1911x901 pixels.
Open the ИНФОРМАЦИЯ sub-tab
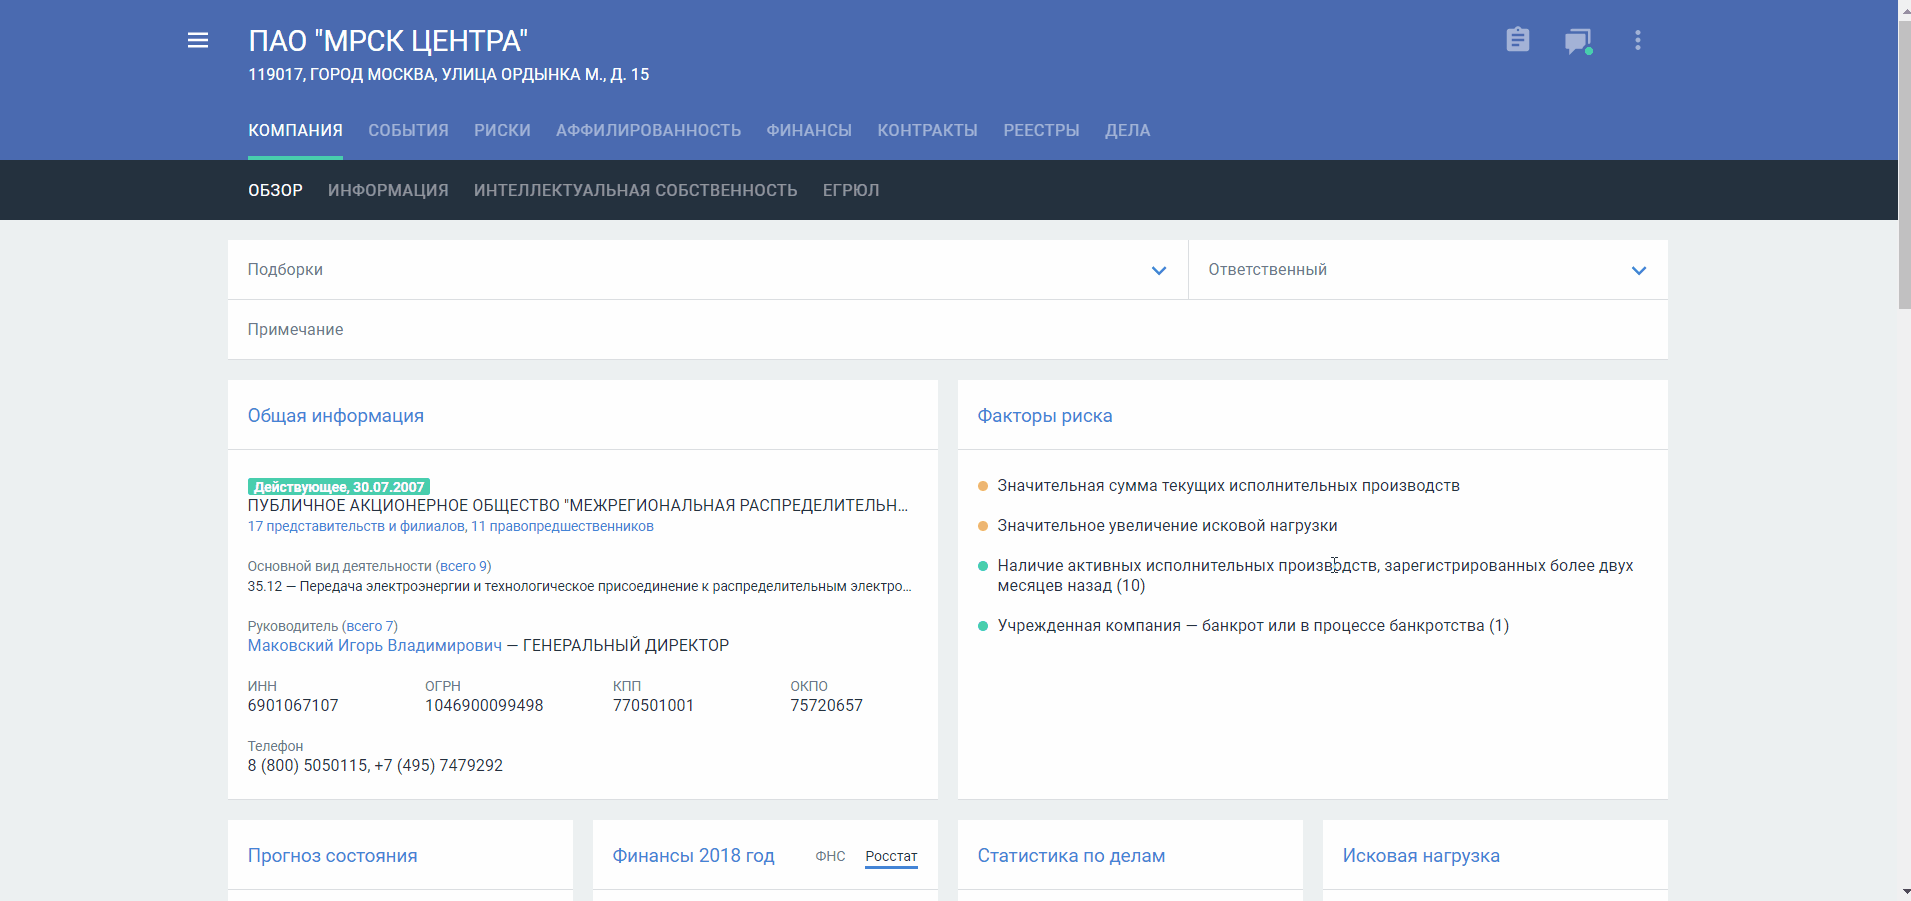coord(388,190)
